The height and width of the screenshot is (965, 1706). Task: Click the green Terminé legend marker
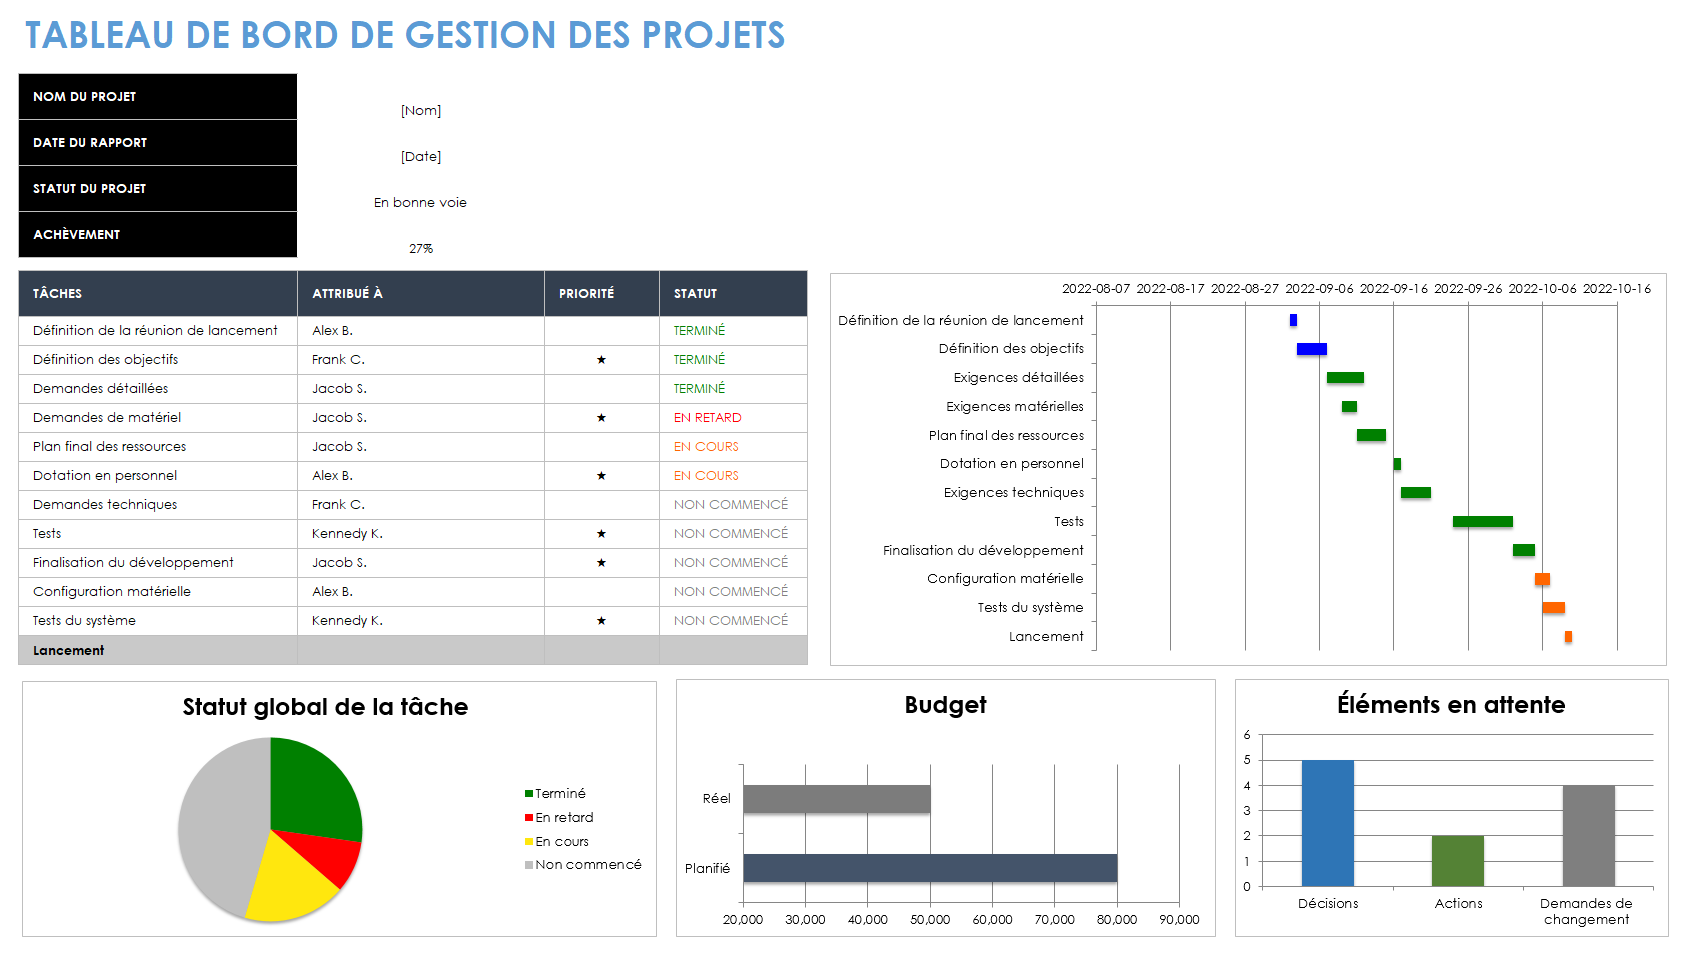526,792
